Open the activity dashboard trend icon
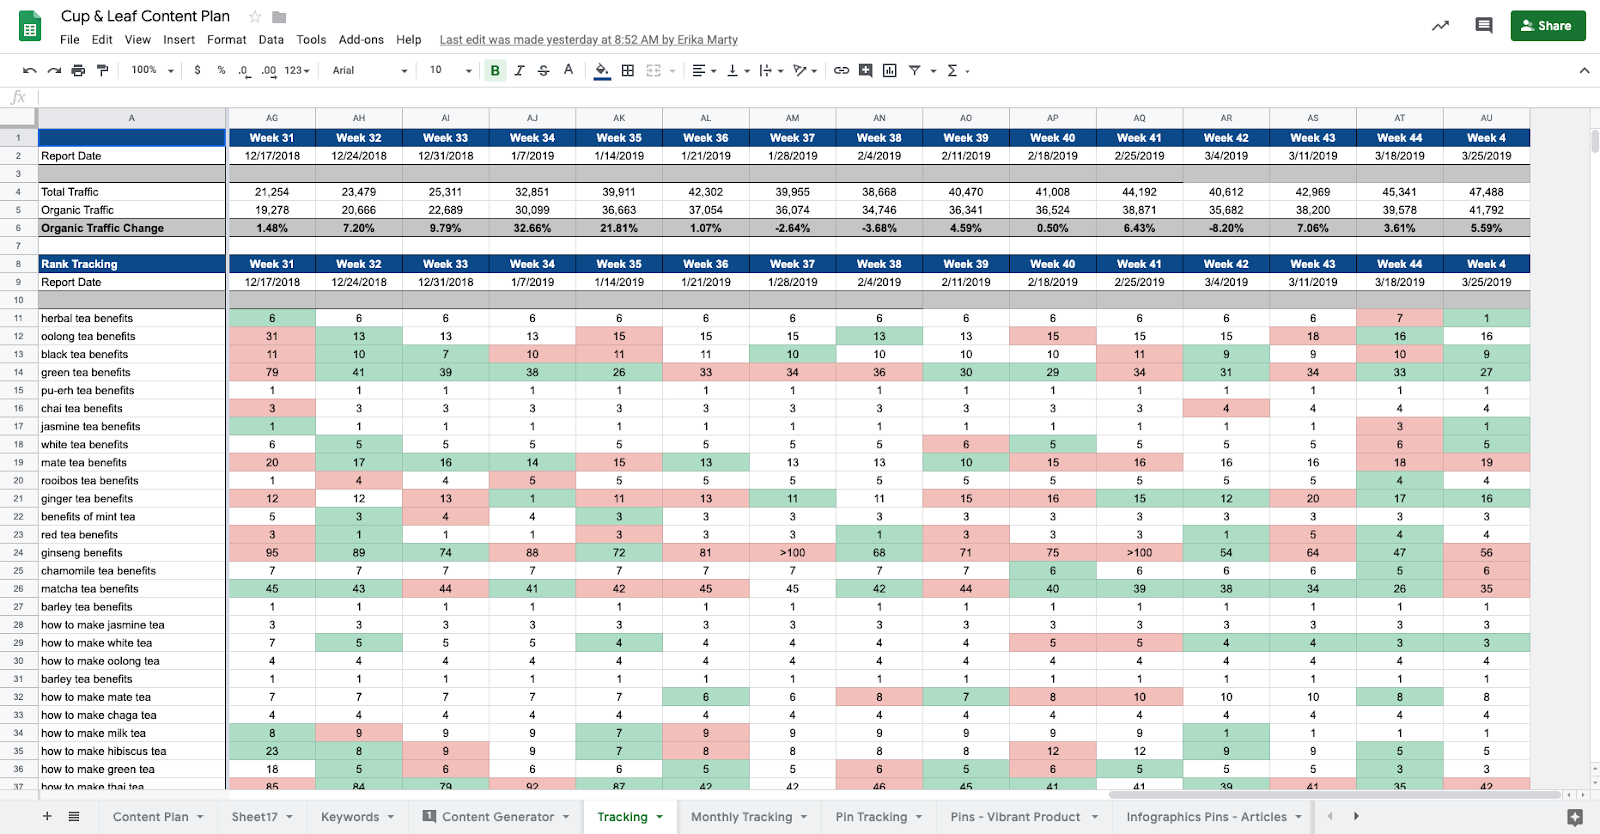 tap(1440, 26)
